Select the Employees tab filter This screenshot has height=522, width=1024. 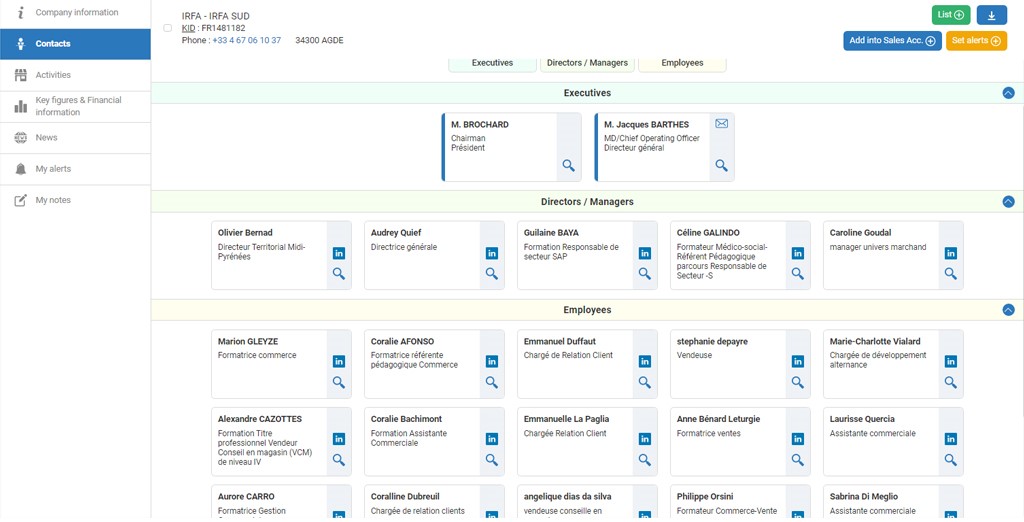tap(682, 63)
